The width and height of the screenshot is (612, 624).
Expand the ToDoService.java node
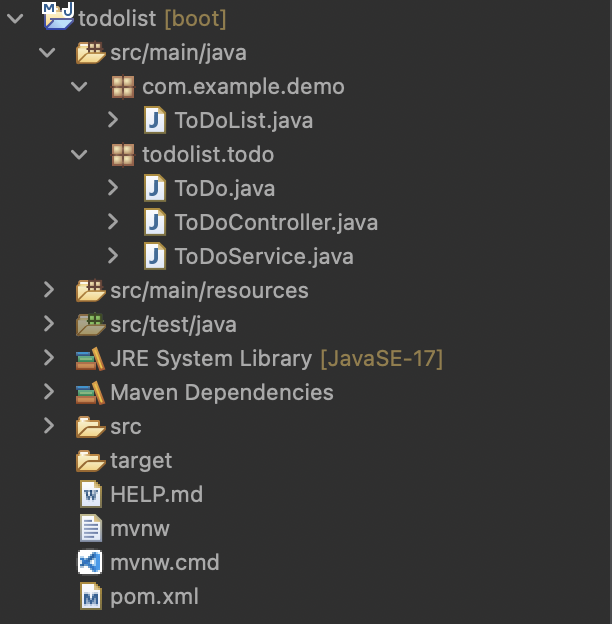pyautogui.click(x=113, y=255)
